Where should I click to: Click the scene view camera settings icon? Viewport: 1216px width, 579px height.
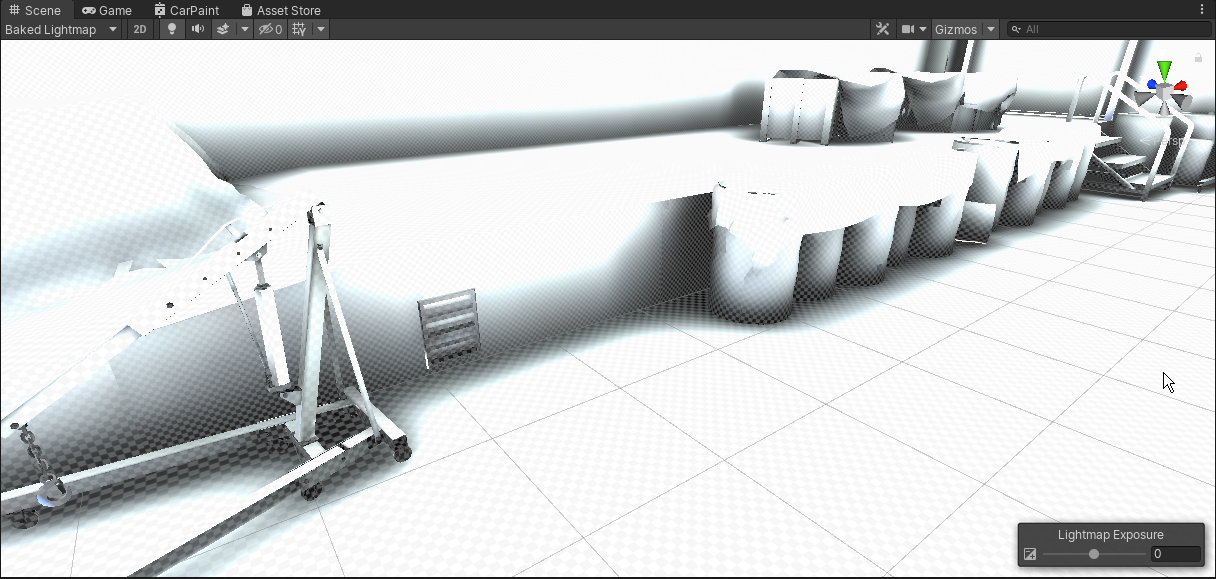[x=908, y=29]
